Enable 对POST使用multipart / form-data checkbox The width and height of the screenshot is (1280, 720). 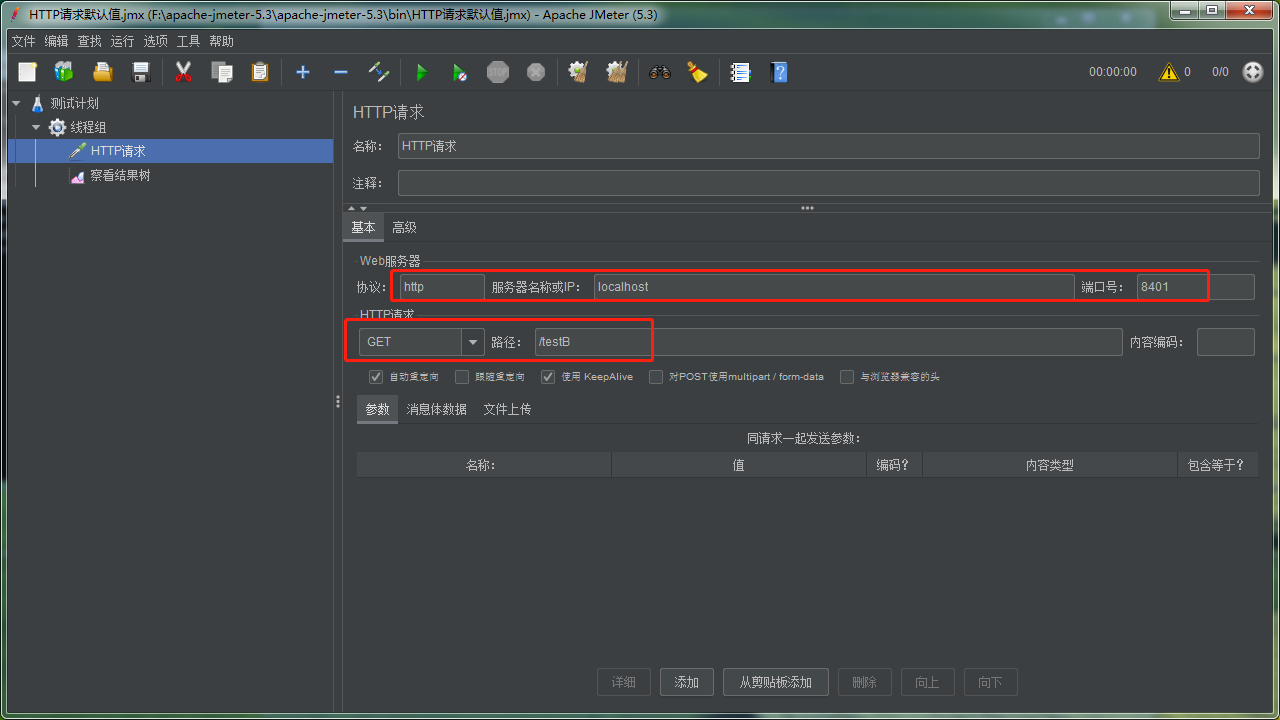pyautogui.click(x=656, y=377)
